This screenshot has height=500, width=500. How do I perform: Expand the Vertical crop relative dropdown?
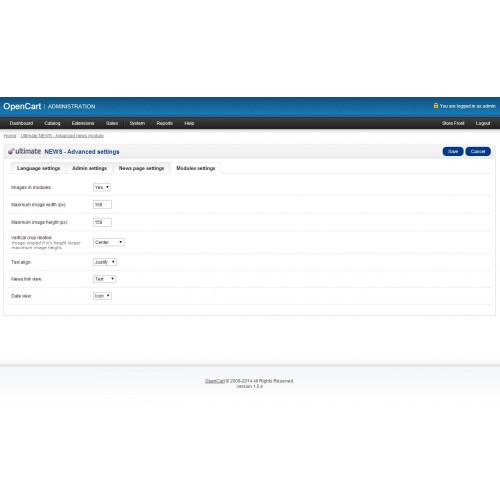click(x=109, y=242)
